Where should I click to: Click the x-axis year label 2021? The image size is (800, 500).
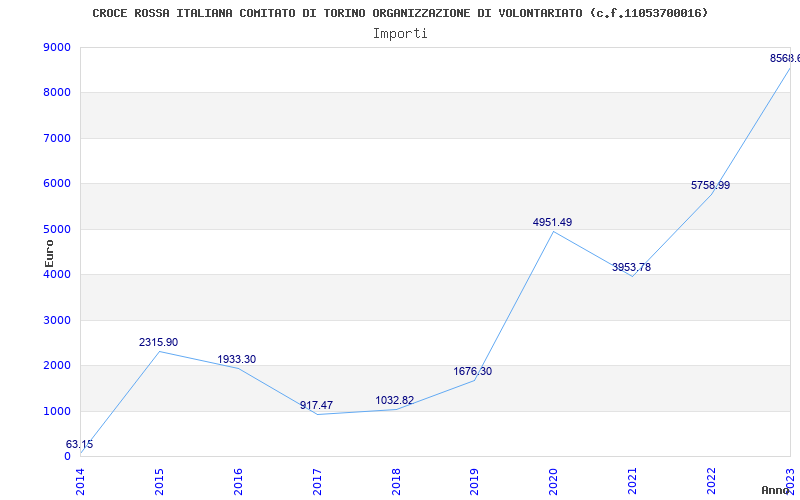coord(633,482)
